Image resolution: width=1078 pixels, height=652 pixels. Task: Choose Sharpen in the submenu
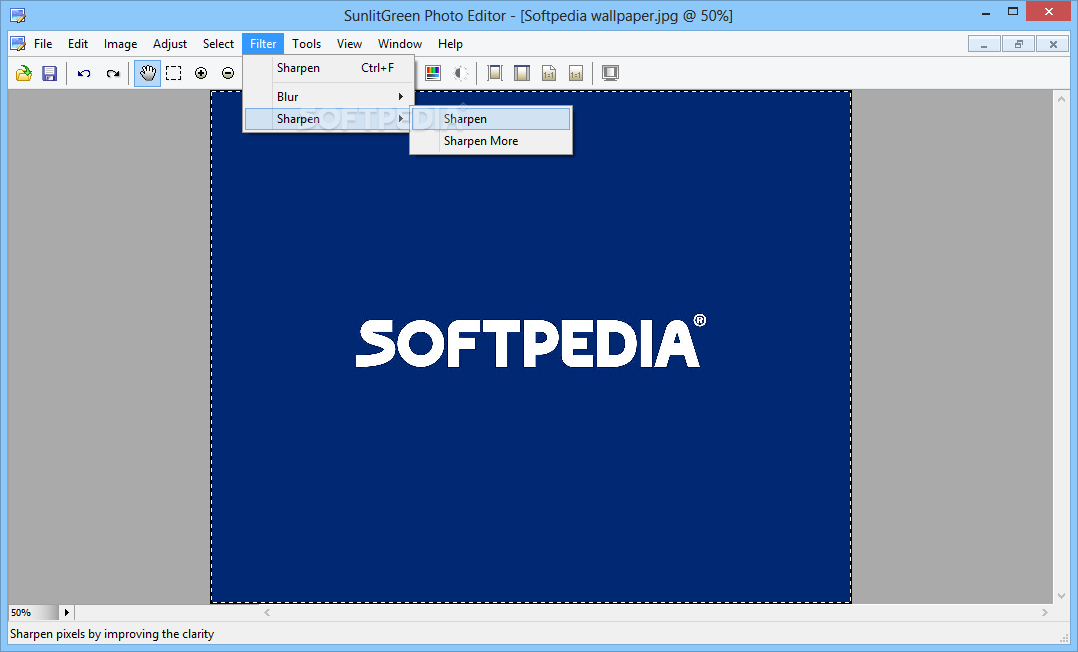tap(491, 119)
